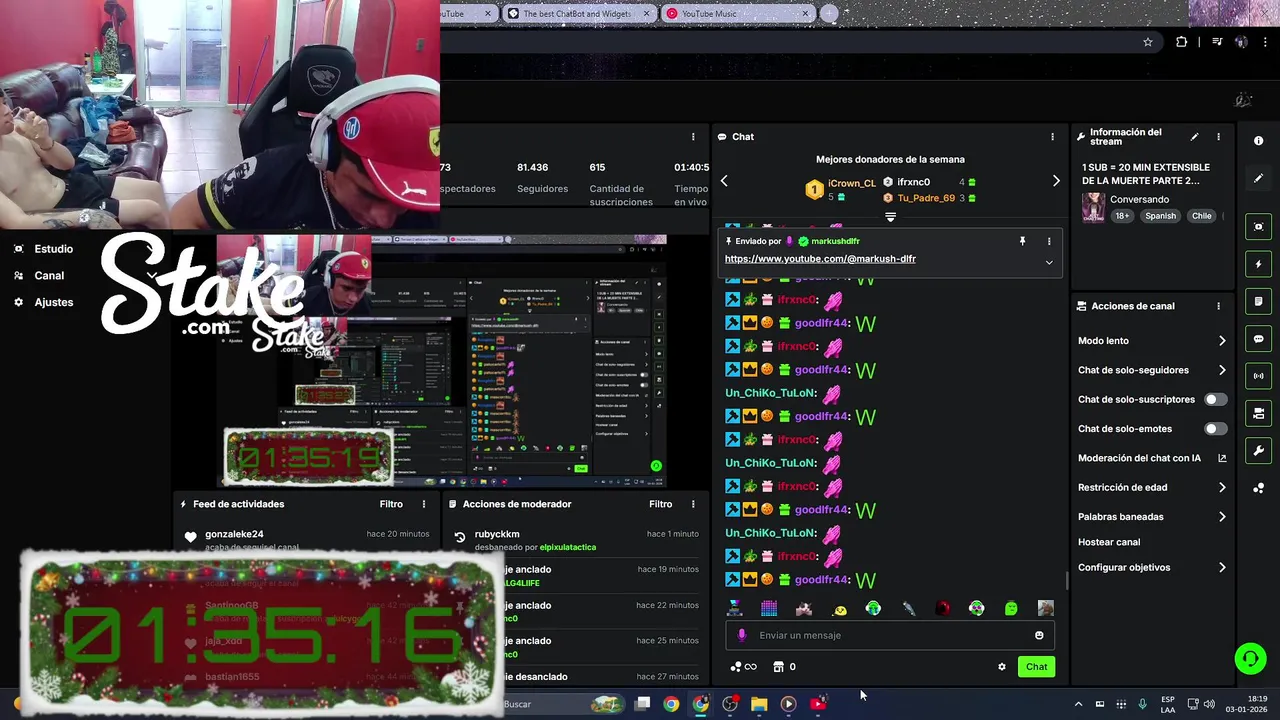This screenshot has height=720, width=1280.
Task: Unpin the pinned message pin icon
Action: click(1022, 241)
